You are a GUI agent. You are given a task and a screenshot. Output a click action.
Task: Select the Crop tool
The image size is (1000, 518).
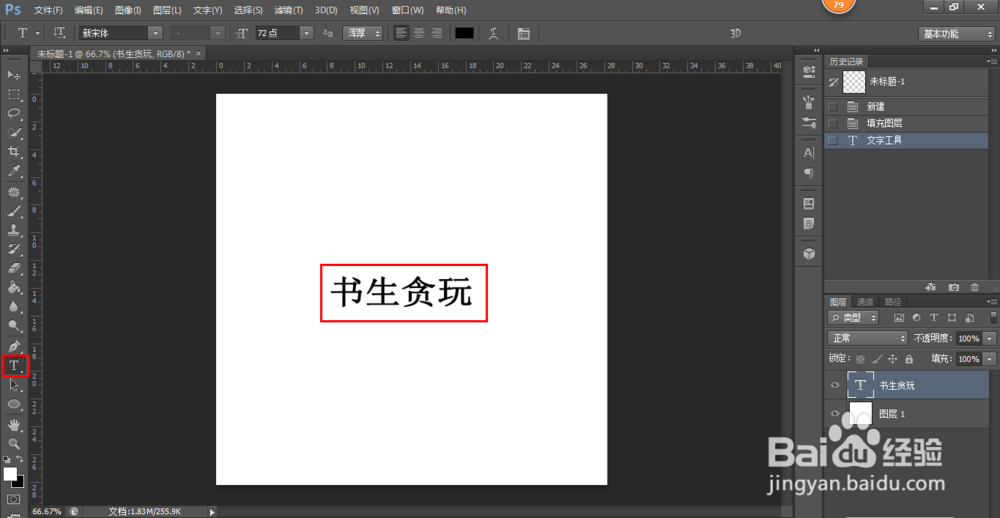(14, 152)
